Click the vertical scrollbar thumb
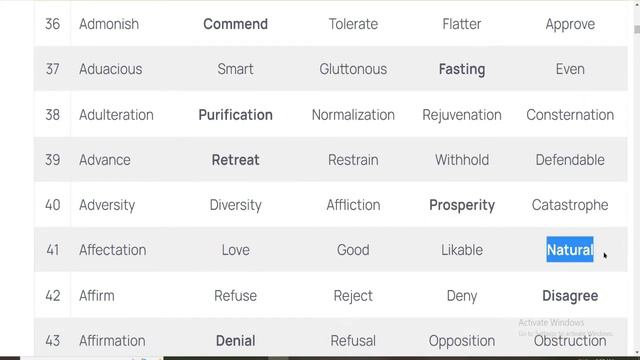The width and height of the screenshot is (640, 360). point(637,29)
